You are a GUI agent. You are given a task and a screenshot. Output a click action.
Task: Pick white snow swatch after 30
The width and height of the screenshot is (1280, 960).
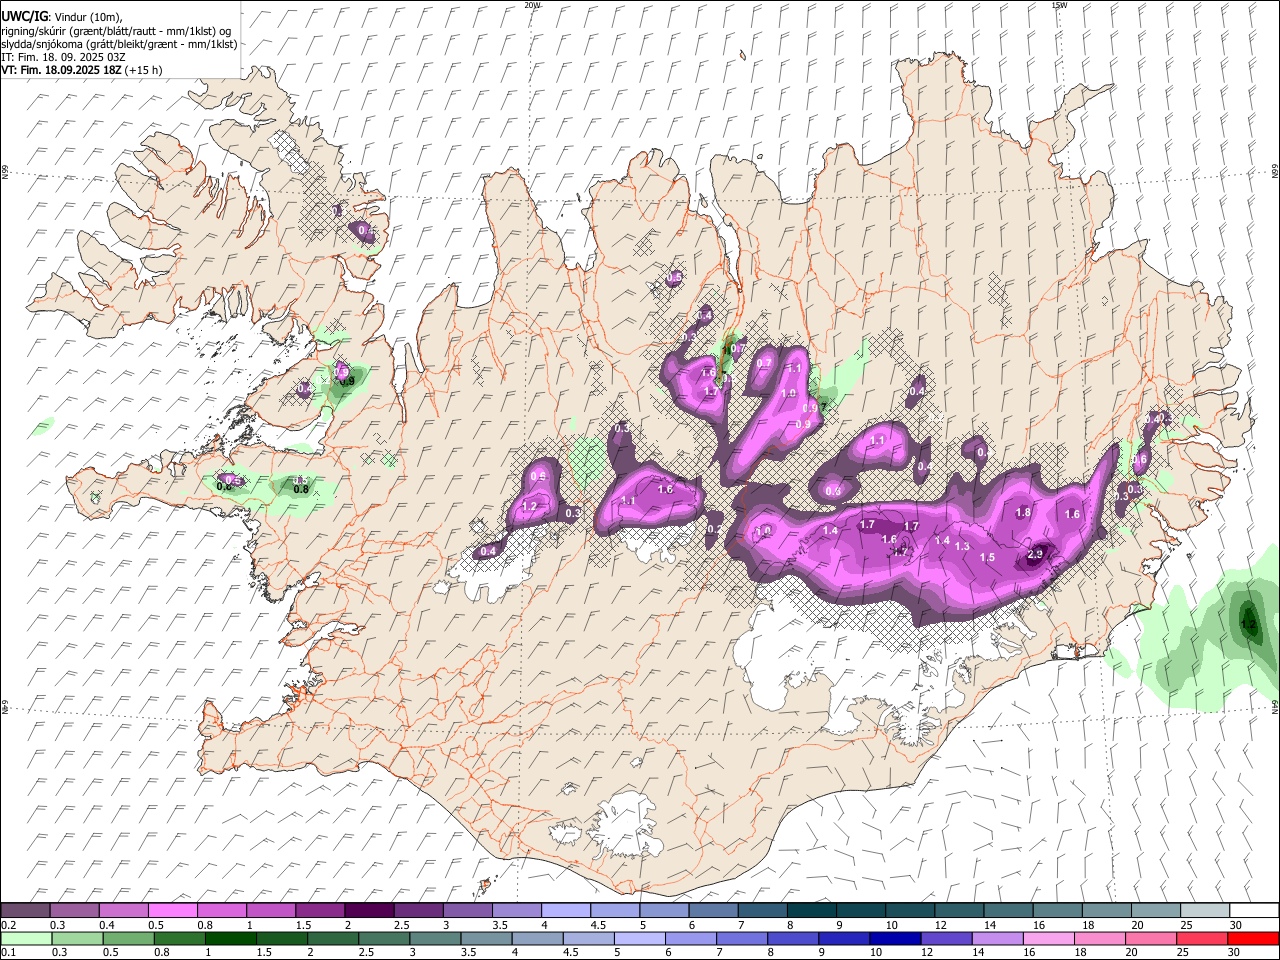tap(1254, 911)
